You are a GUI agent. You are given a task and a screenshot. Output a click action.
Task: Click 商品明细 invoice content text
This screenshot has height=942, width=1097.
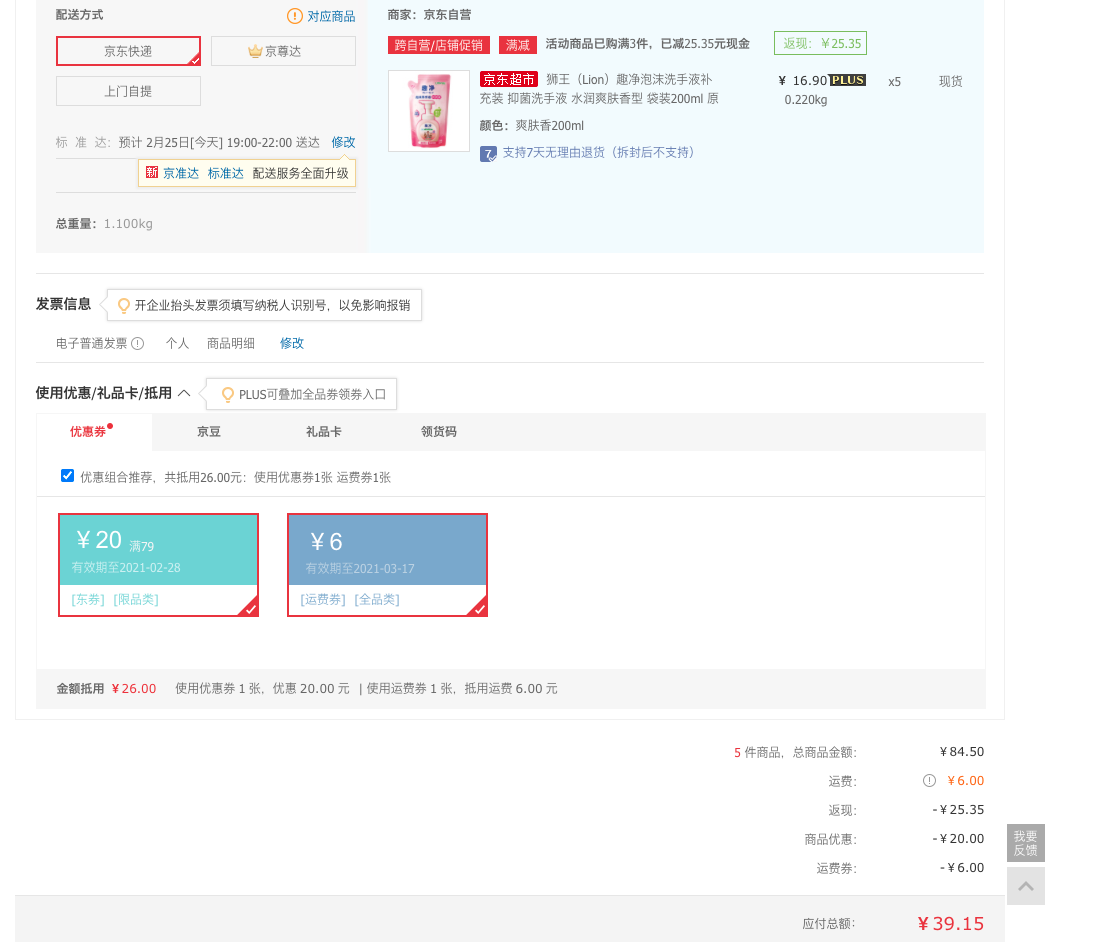tap(231, 344)
